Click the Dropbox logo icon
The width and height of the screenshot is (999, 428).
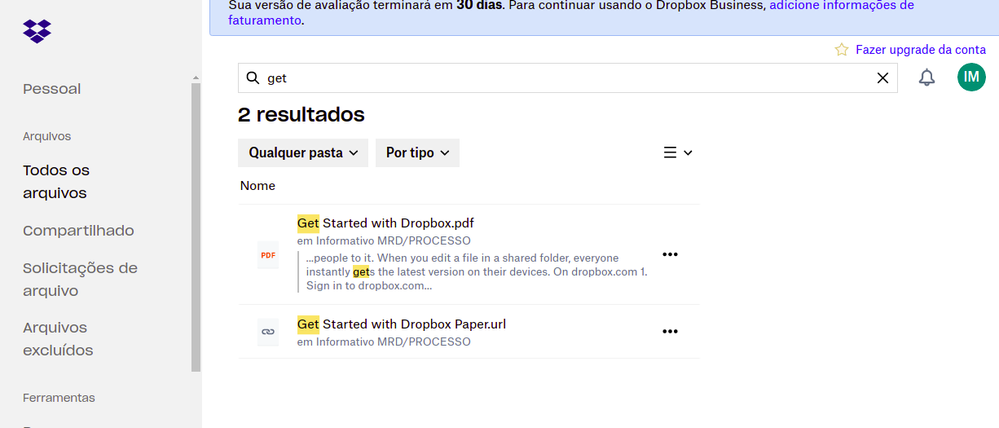point(37,31)
